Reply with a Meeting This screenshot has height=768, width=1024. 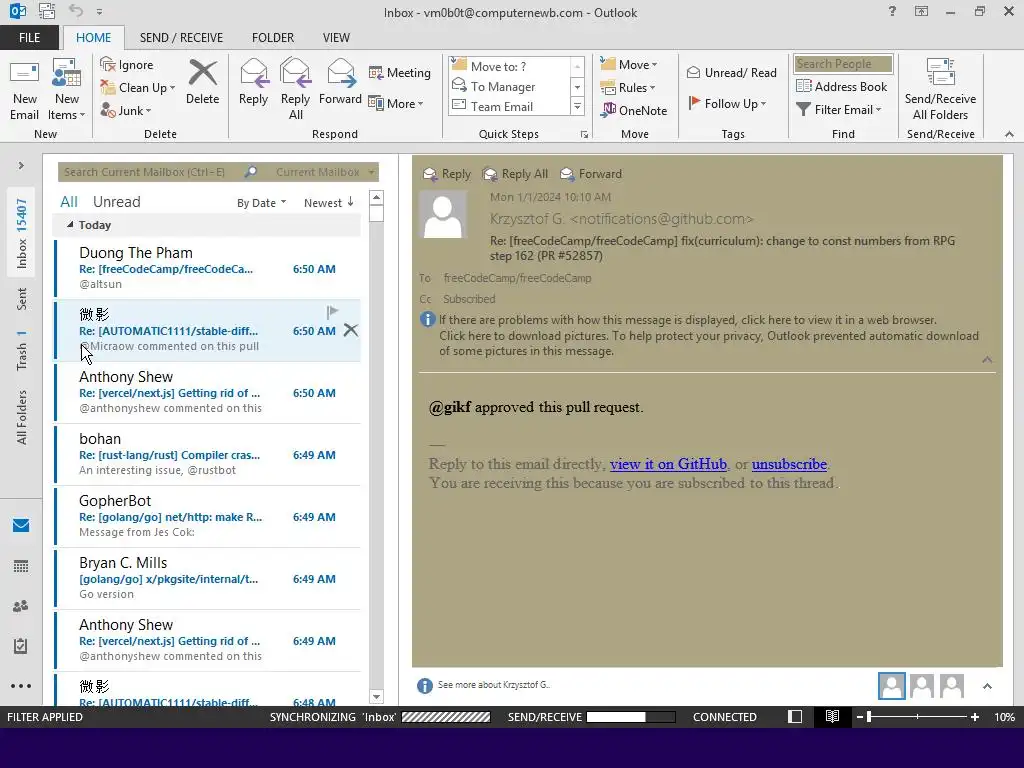(x=400, y=72)
